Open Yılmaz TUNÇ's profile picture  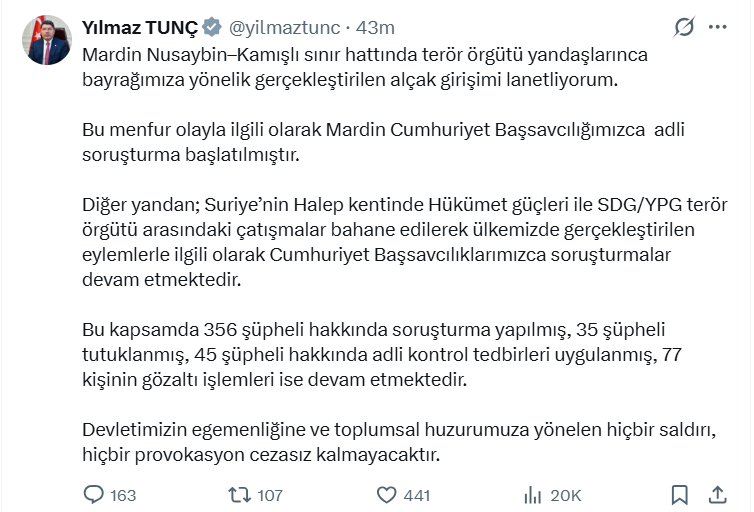tap(49, 40)
